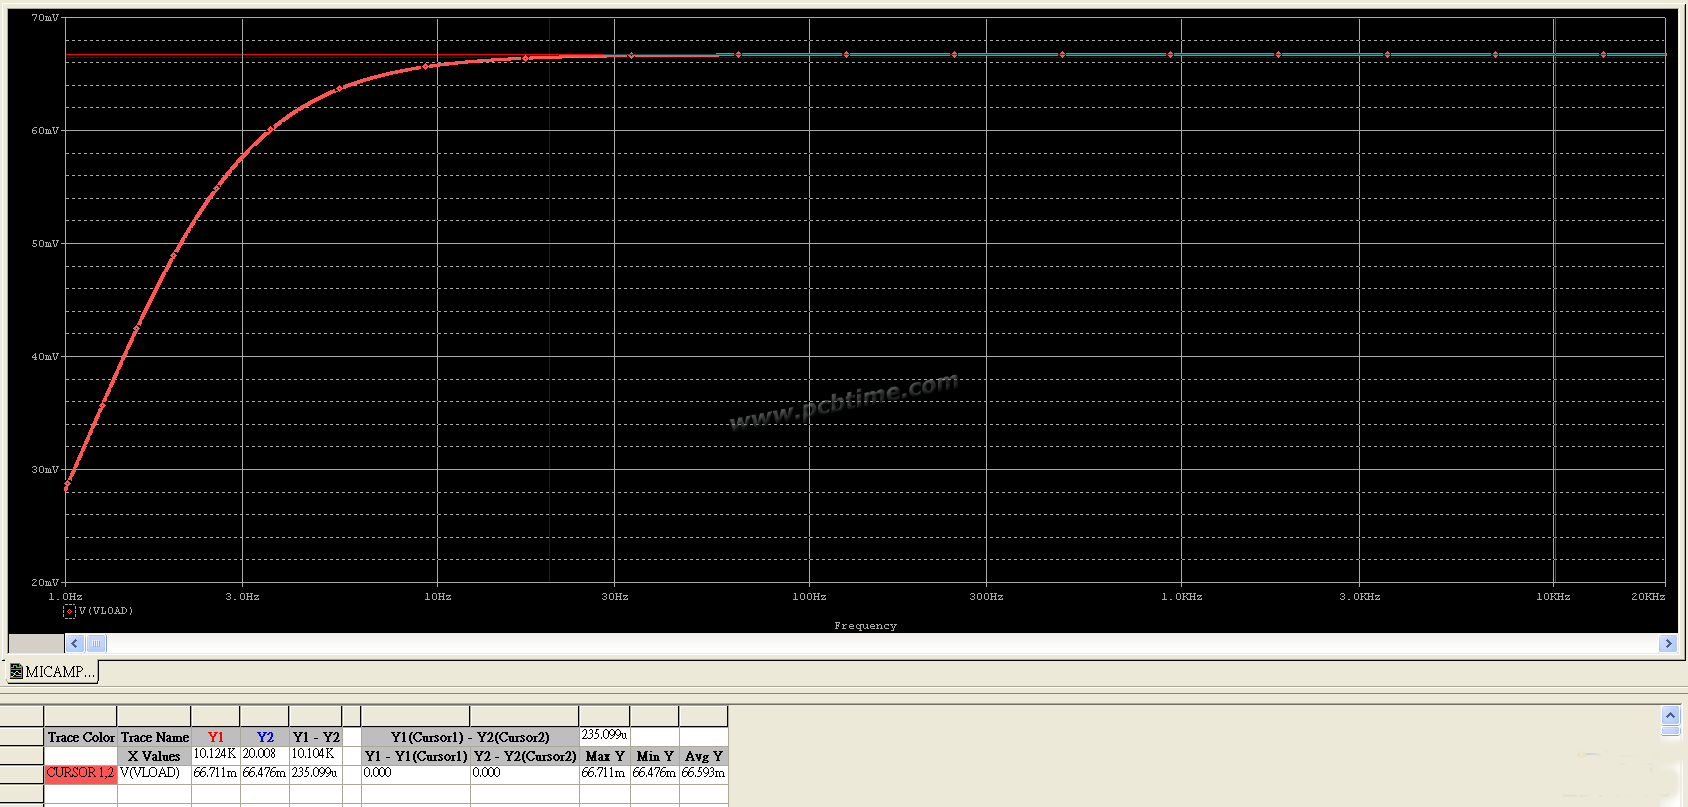
Task: Click the 30Hz X-axis label
Action: 615,597
